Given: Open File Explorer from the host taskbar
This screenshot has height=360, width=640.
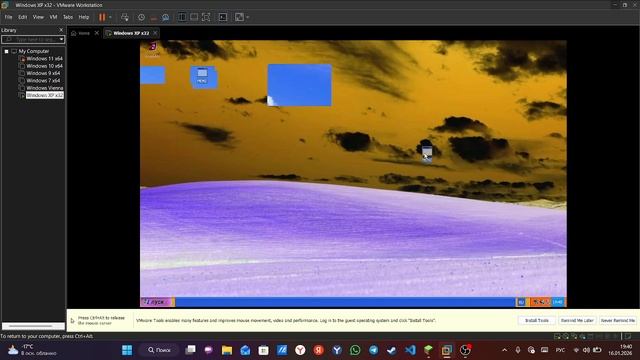Looking at the screenshot, I should (x=227, y=350).
